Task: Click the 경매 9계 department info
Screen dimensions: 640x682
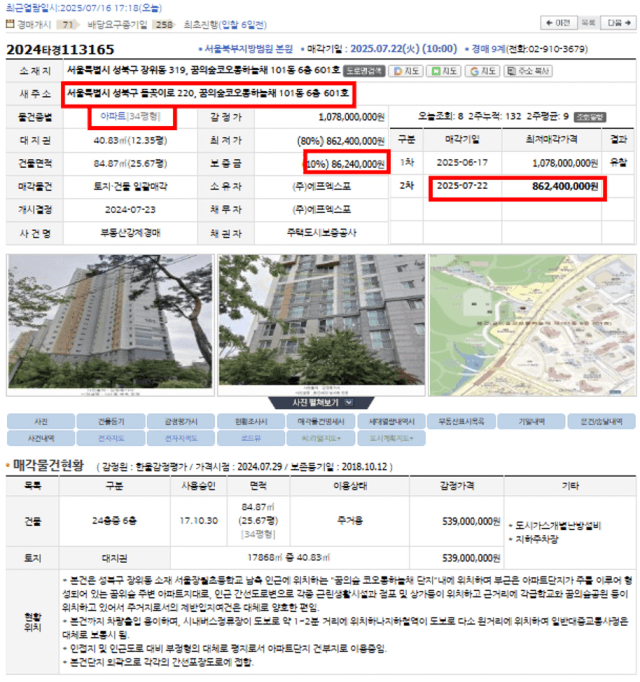Action: (489, 49)
